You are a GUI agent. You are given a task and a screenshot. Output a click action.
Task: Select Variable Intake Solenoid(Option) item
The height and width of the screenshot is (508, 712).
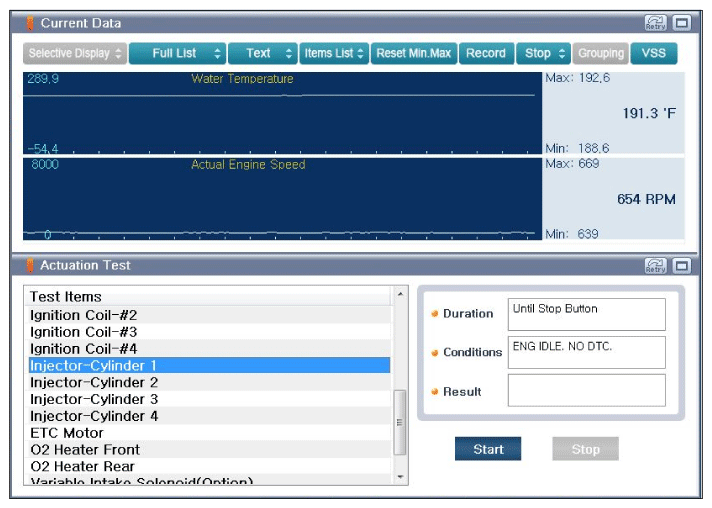point(209,480)
